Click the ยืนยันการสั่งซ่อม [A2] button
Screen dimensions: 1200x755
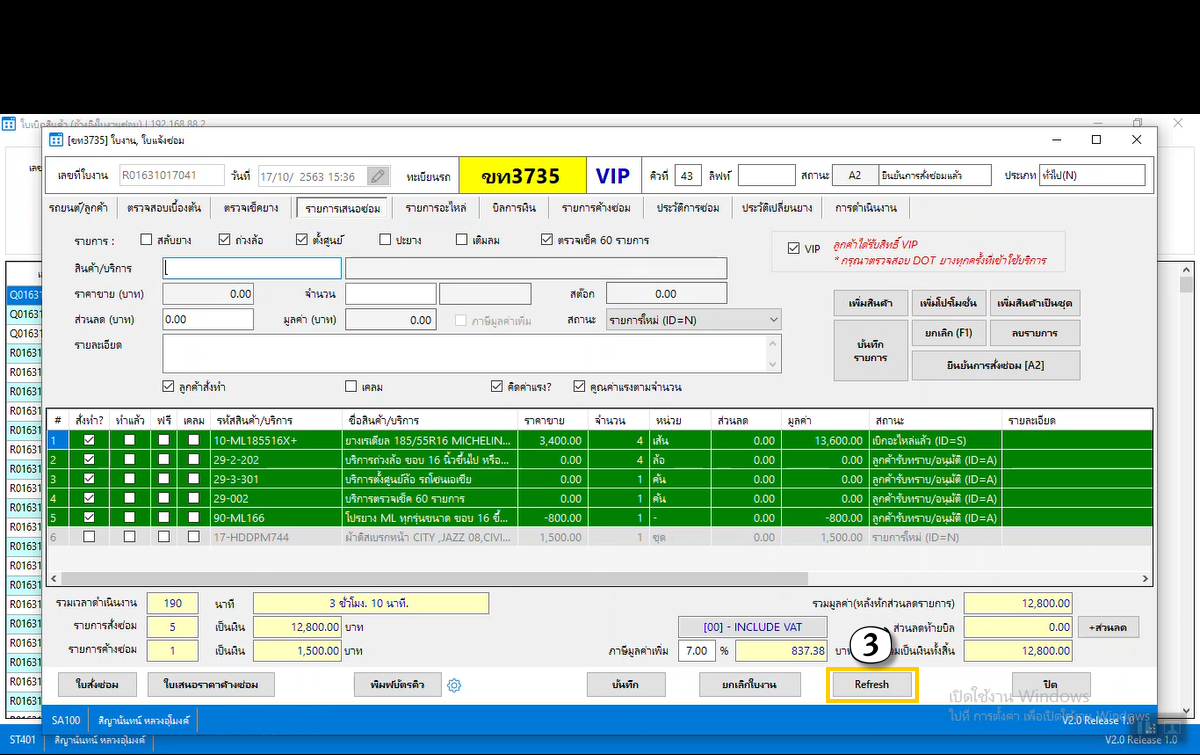pos(995,365)
